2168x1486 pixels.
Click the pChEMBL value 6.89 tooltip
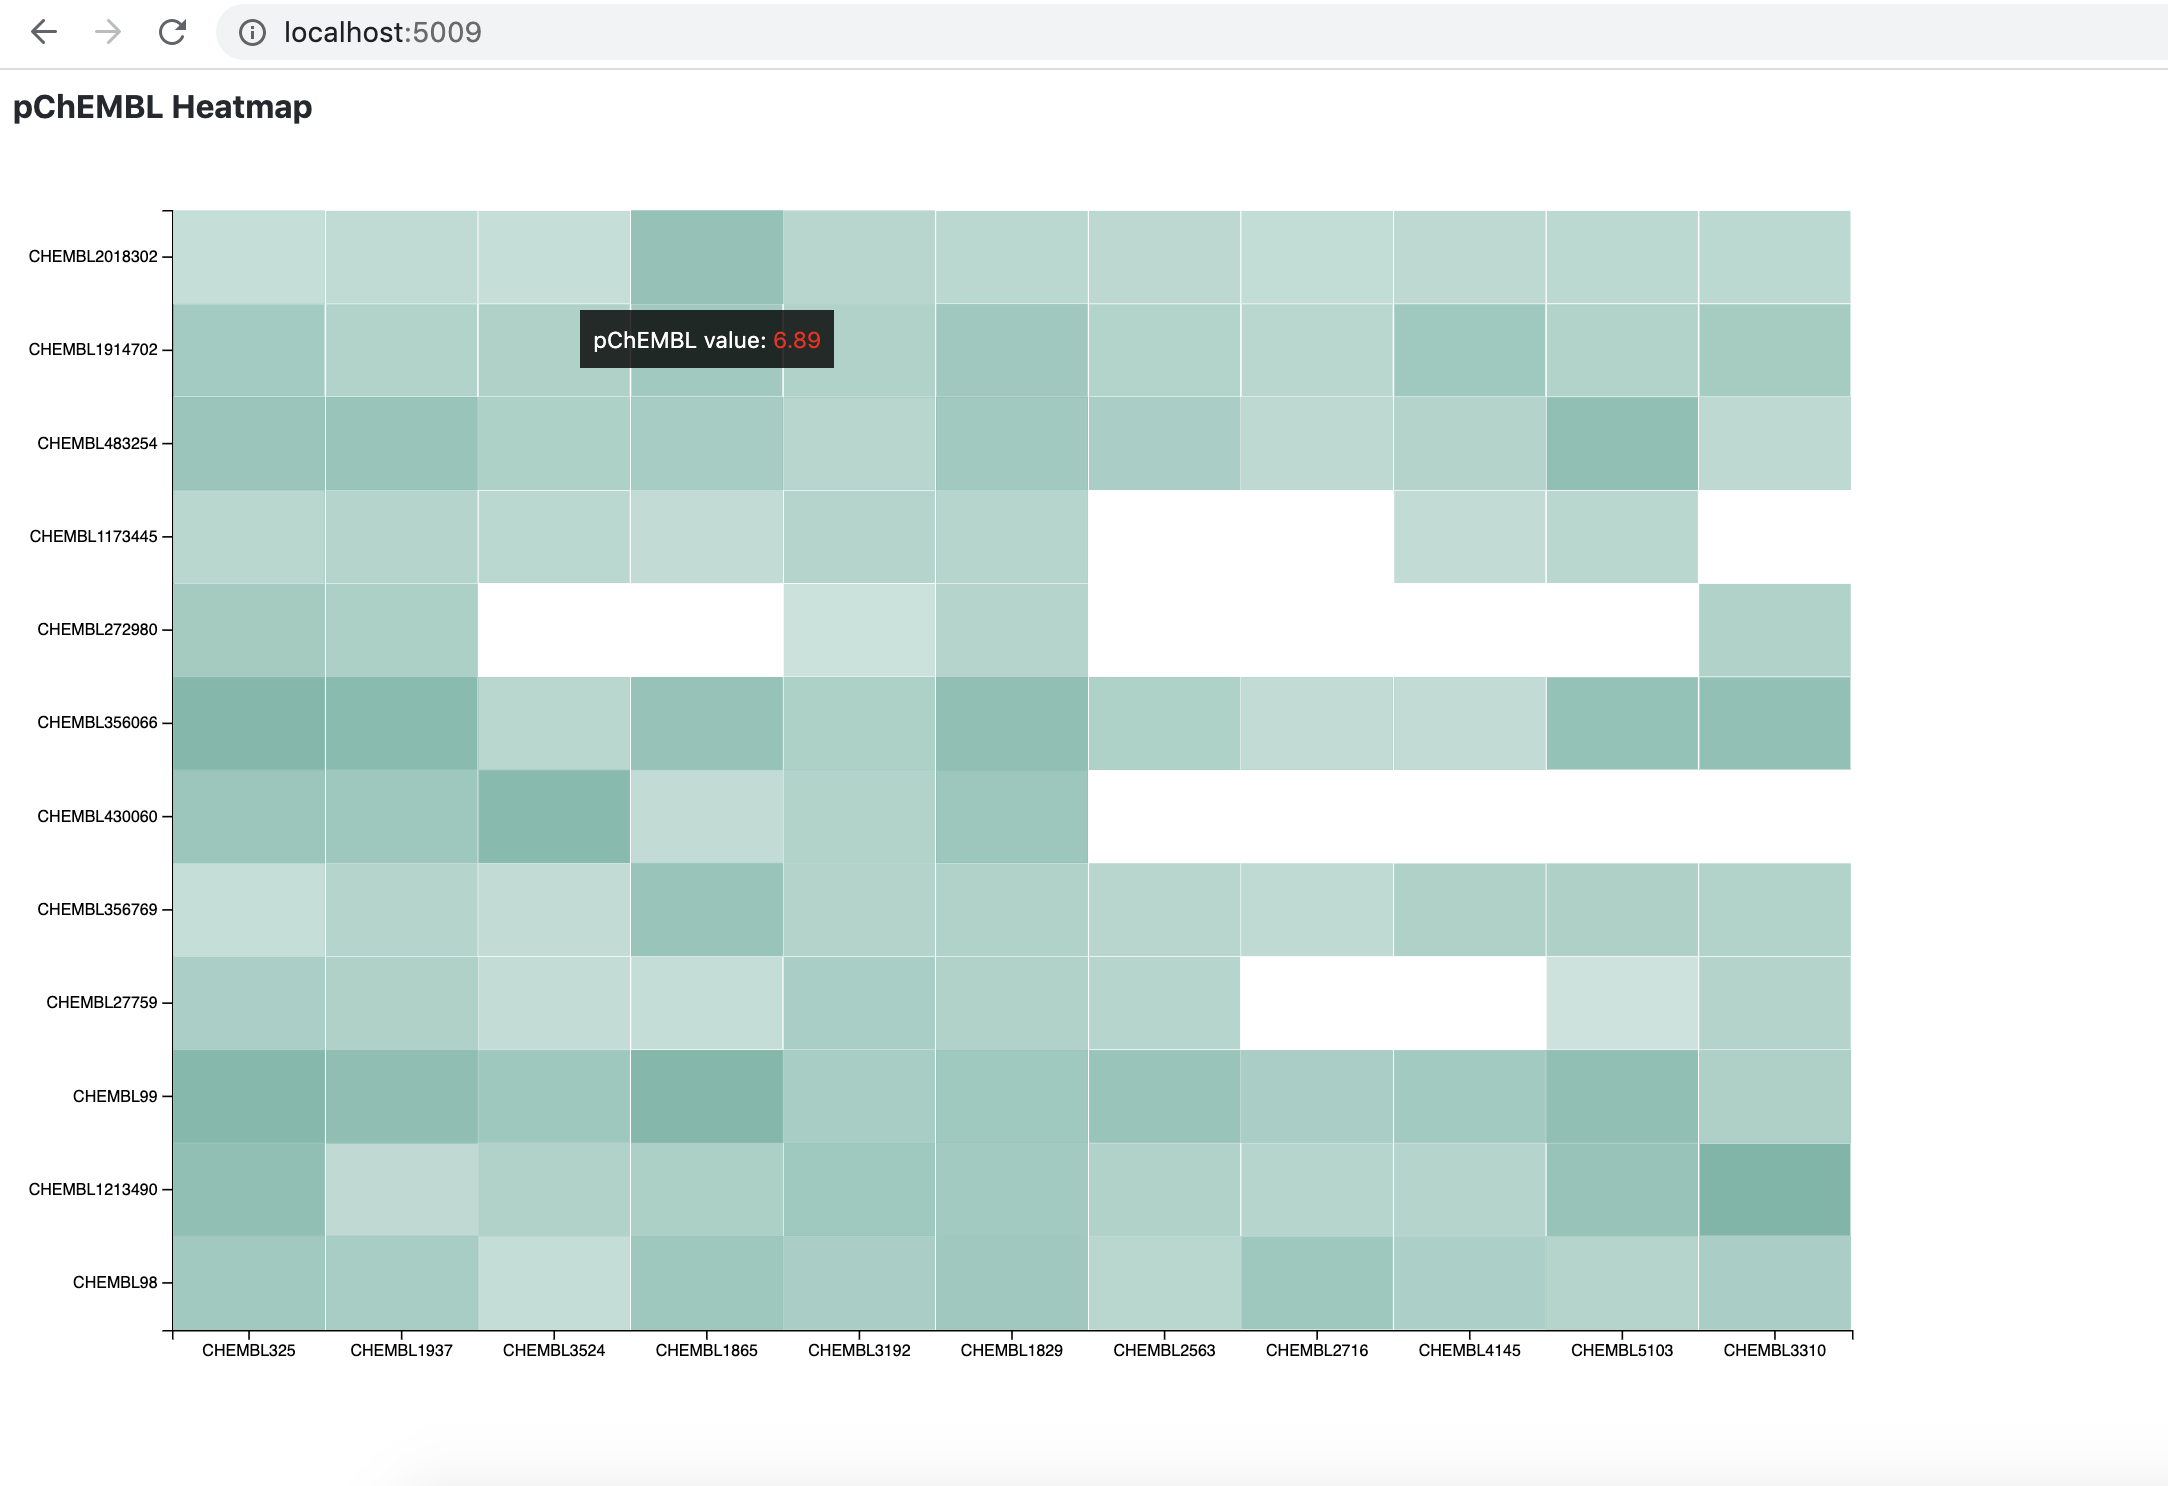click(707, 339)
